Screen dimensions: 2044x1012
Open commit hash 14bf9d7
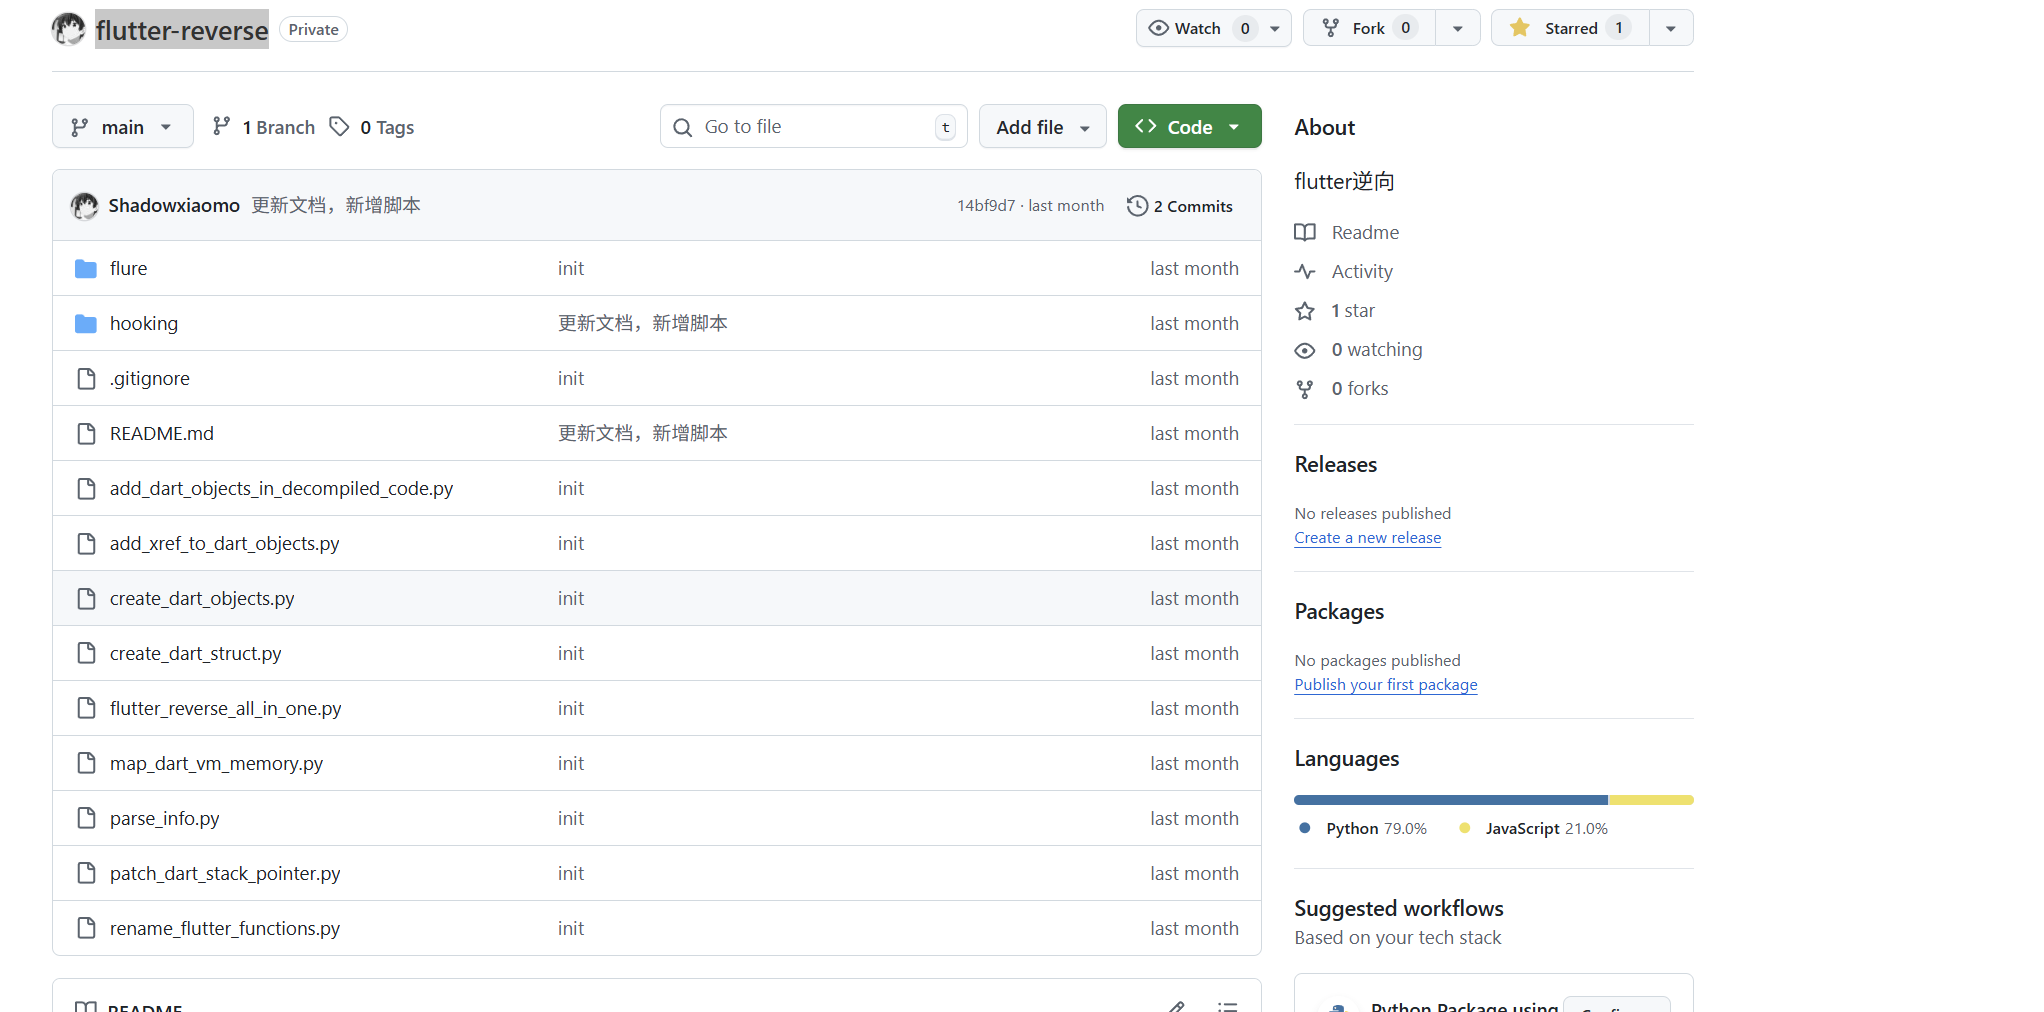(x=986, y=206)
